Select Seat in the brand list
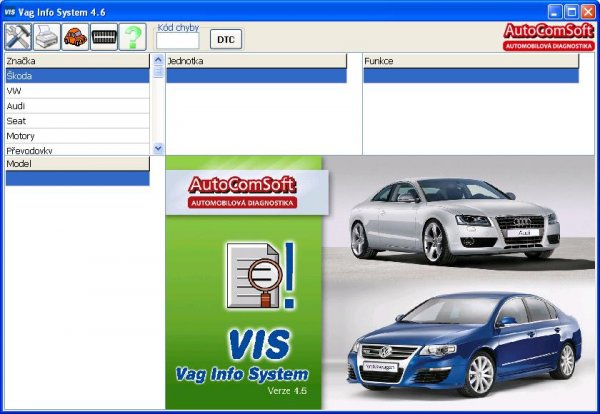 [x=76, y=120]
